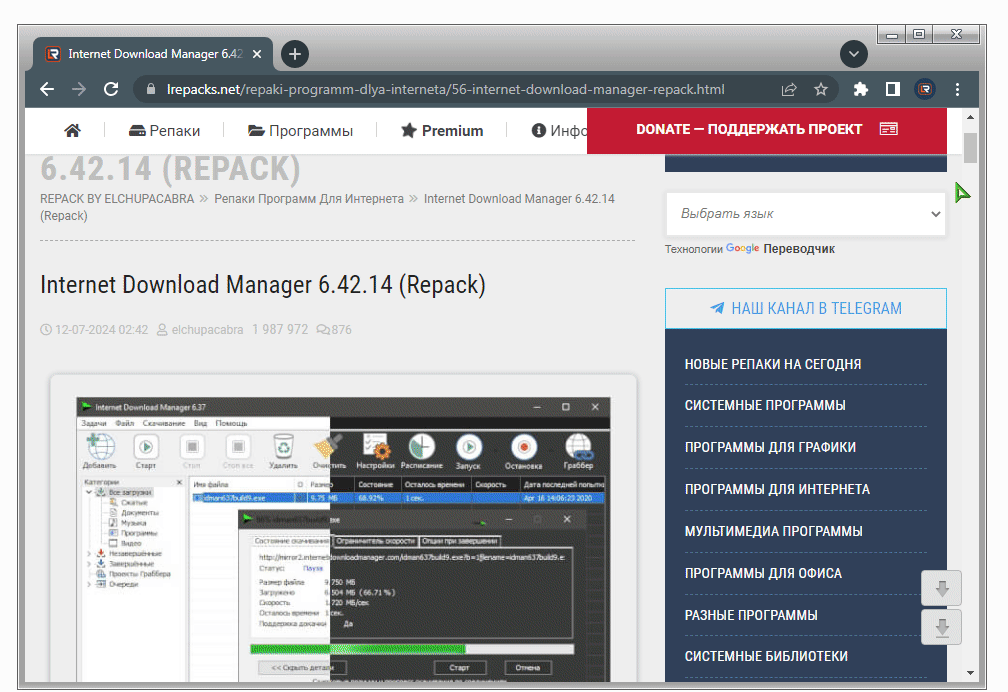This screenshot has height=692, width=1008.
Task: Follow the REPACK BY ELCHUPACABRA breadcrumb
Action: (117, 199)
